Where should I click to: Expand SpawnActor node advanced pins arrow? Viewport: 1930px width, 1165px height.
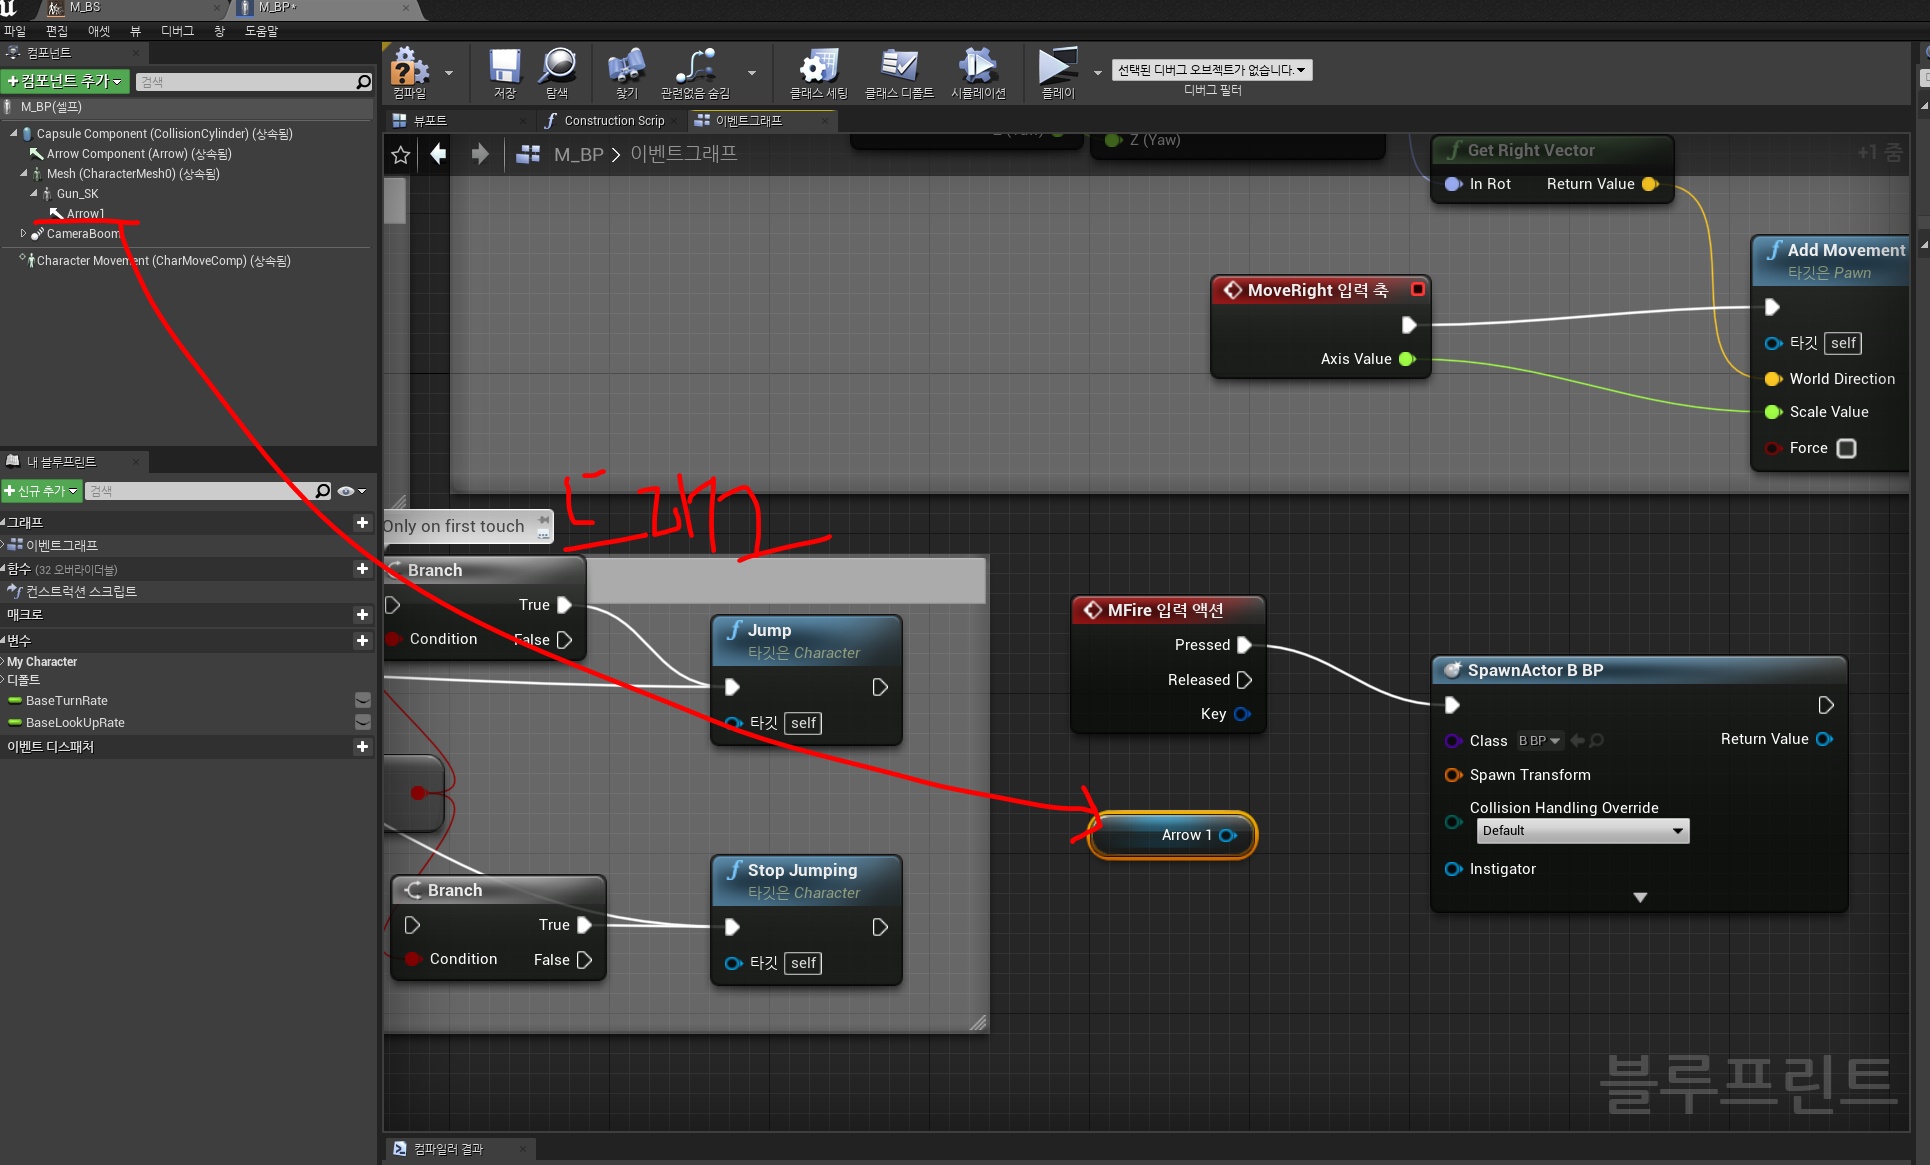1640,898
